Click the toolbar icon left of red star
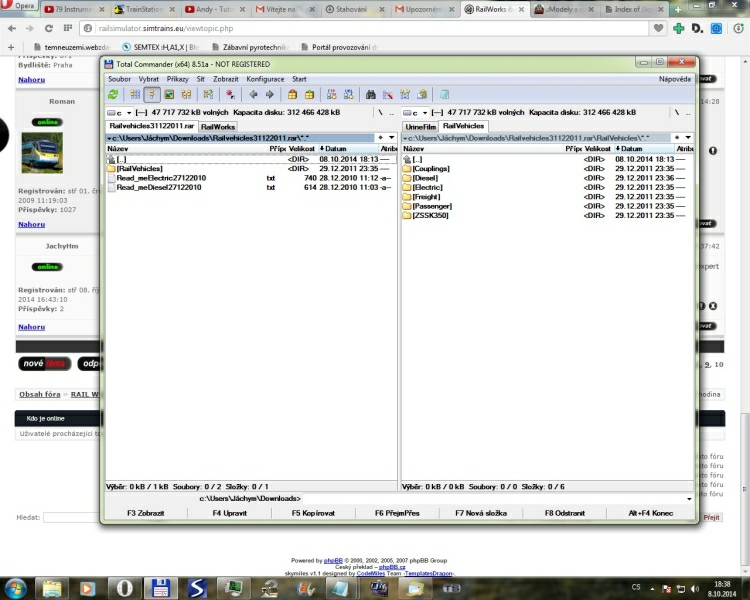Screen dimensions: 750x600 [x=208, y=95]
